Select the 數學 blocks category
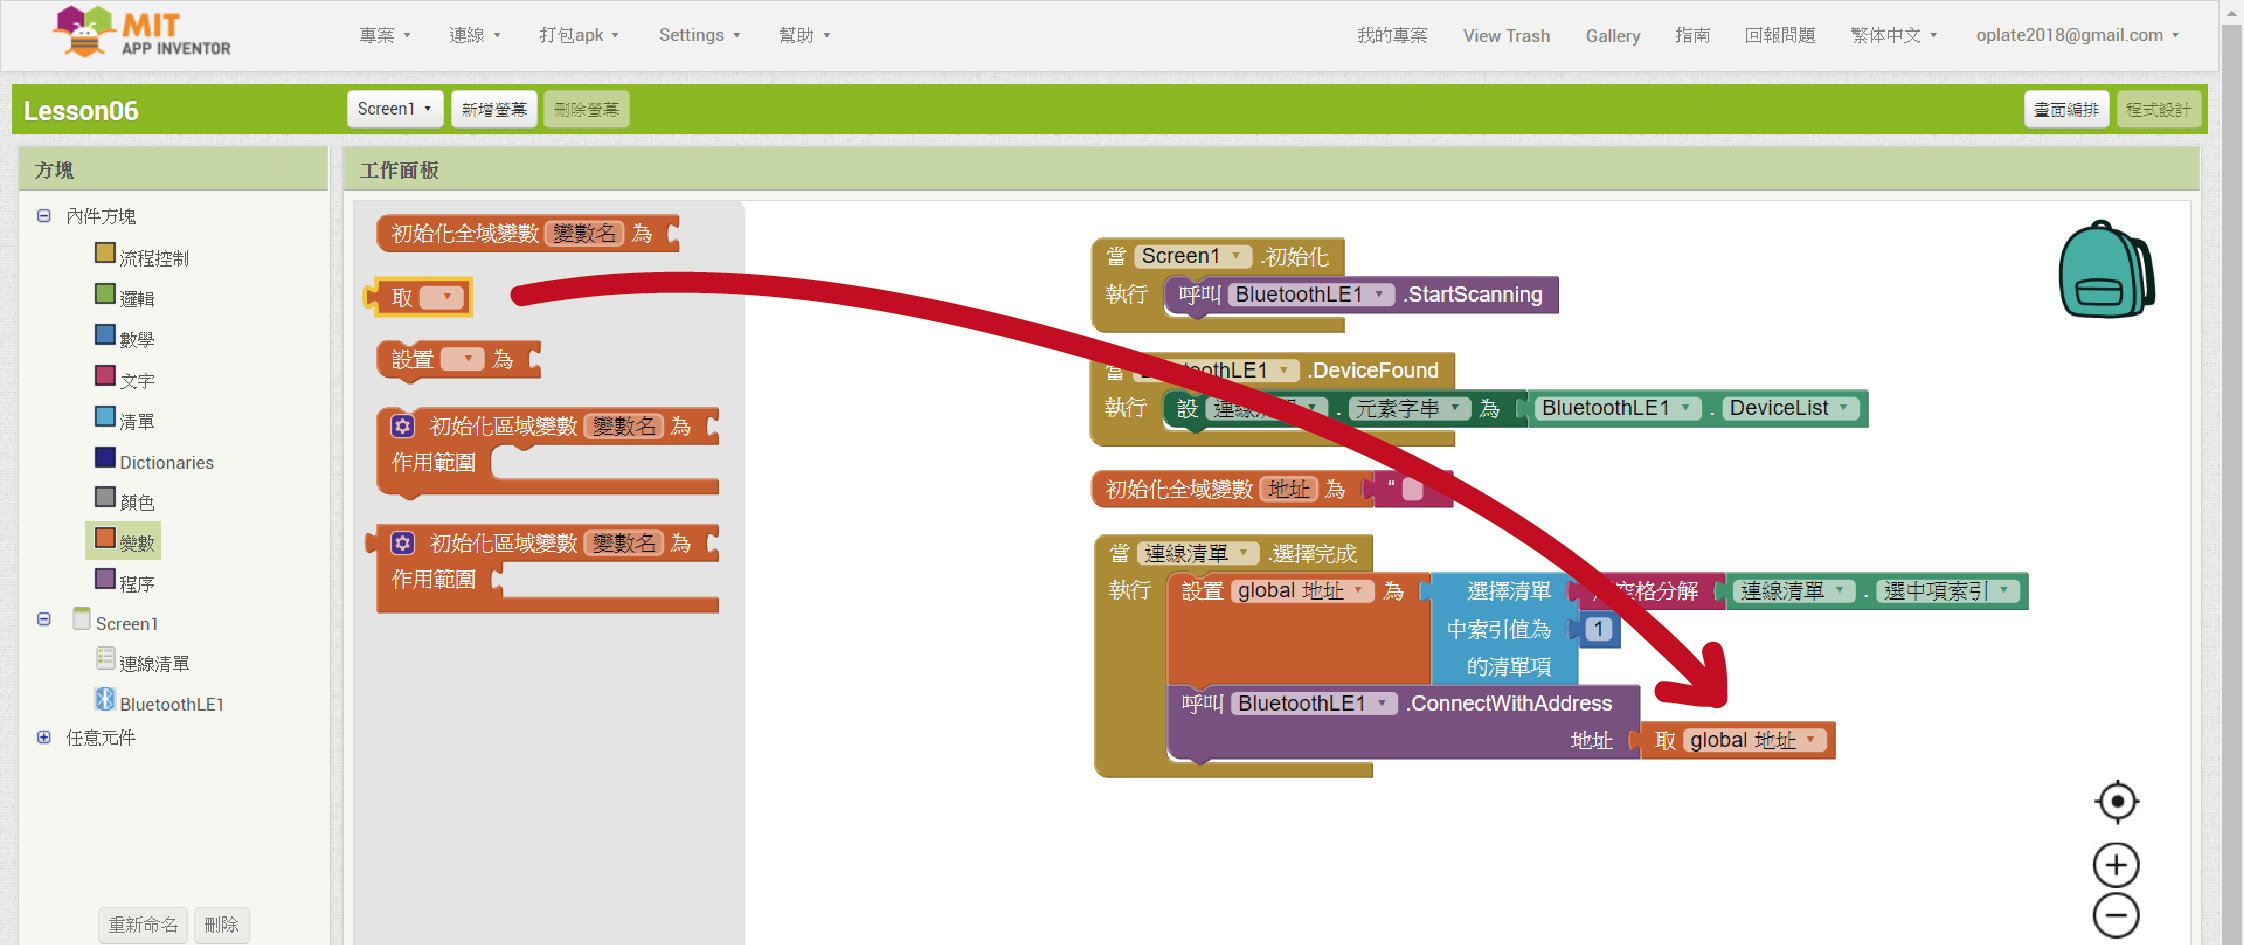The width and height of the screenshot is (2244, 945). click(136, 339)
